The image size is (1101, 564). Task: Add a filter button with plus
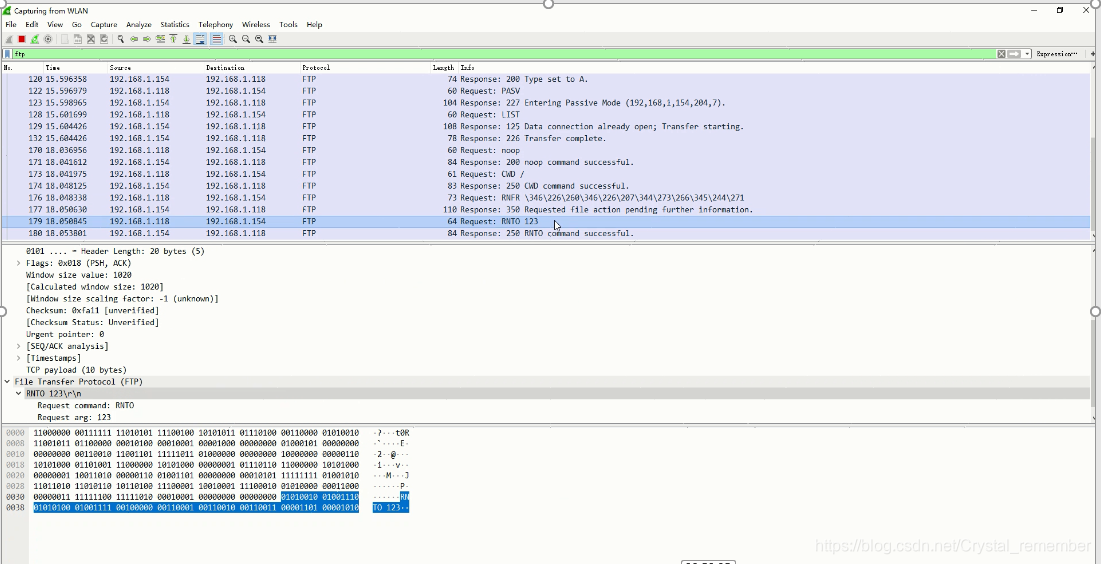pos(1093,54)
